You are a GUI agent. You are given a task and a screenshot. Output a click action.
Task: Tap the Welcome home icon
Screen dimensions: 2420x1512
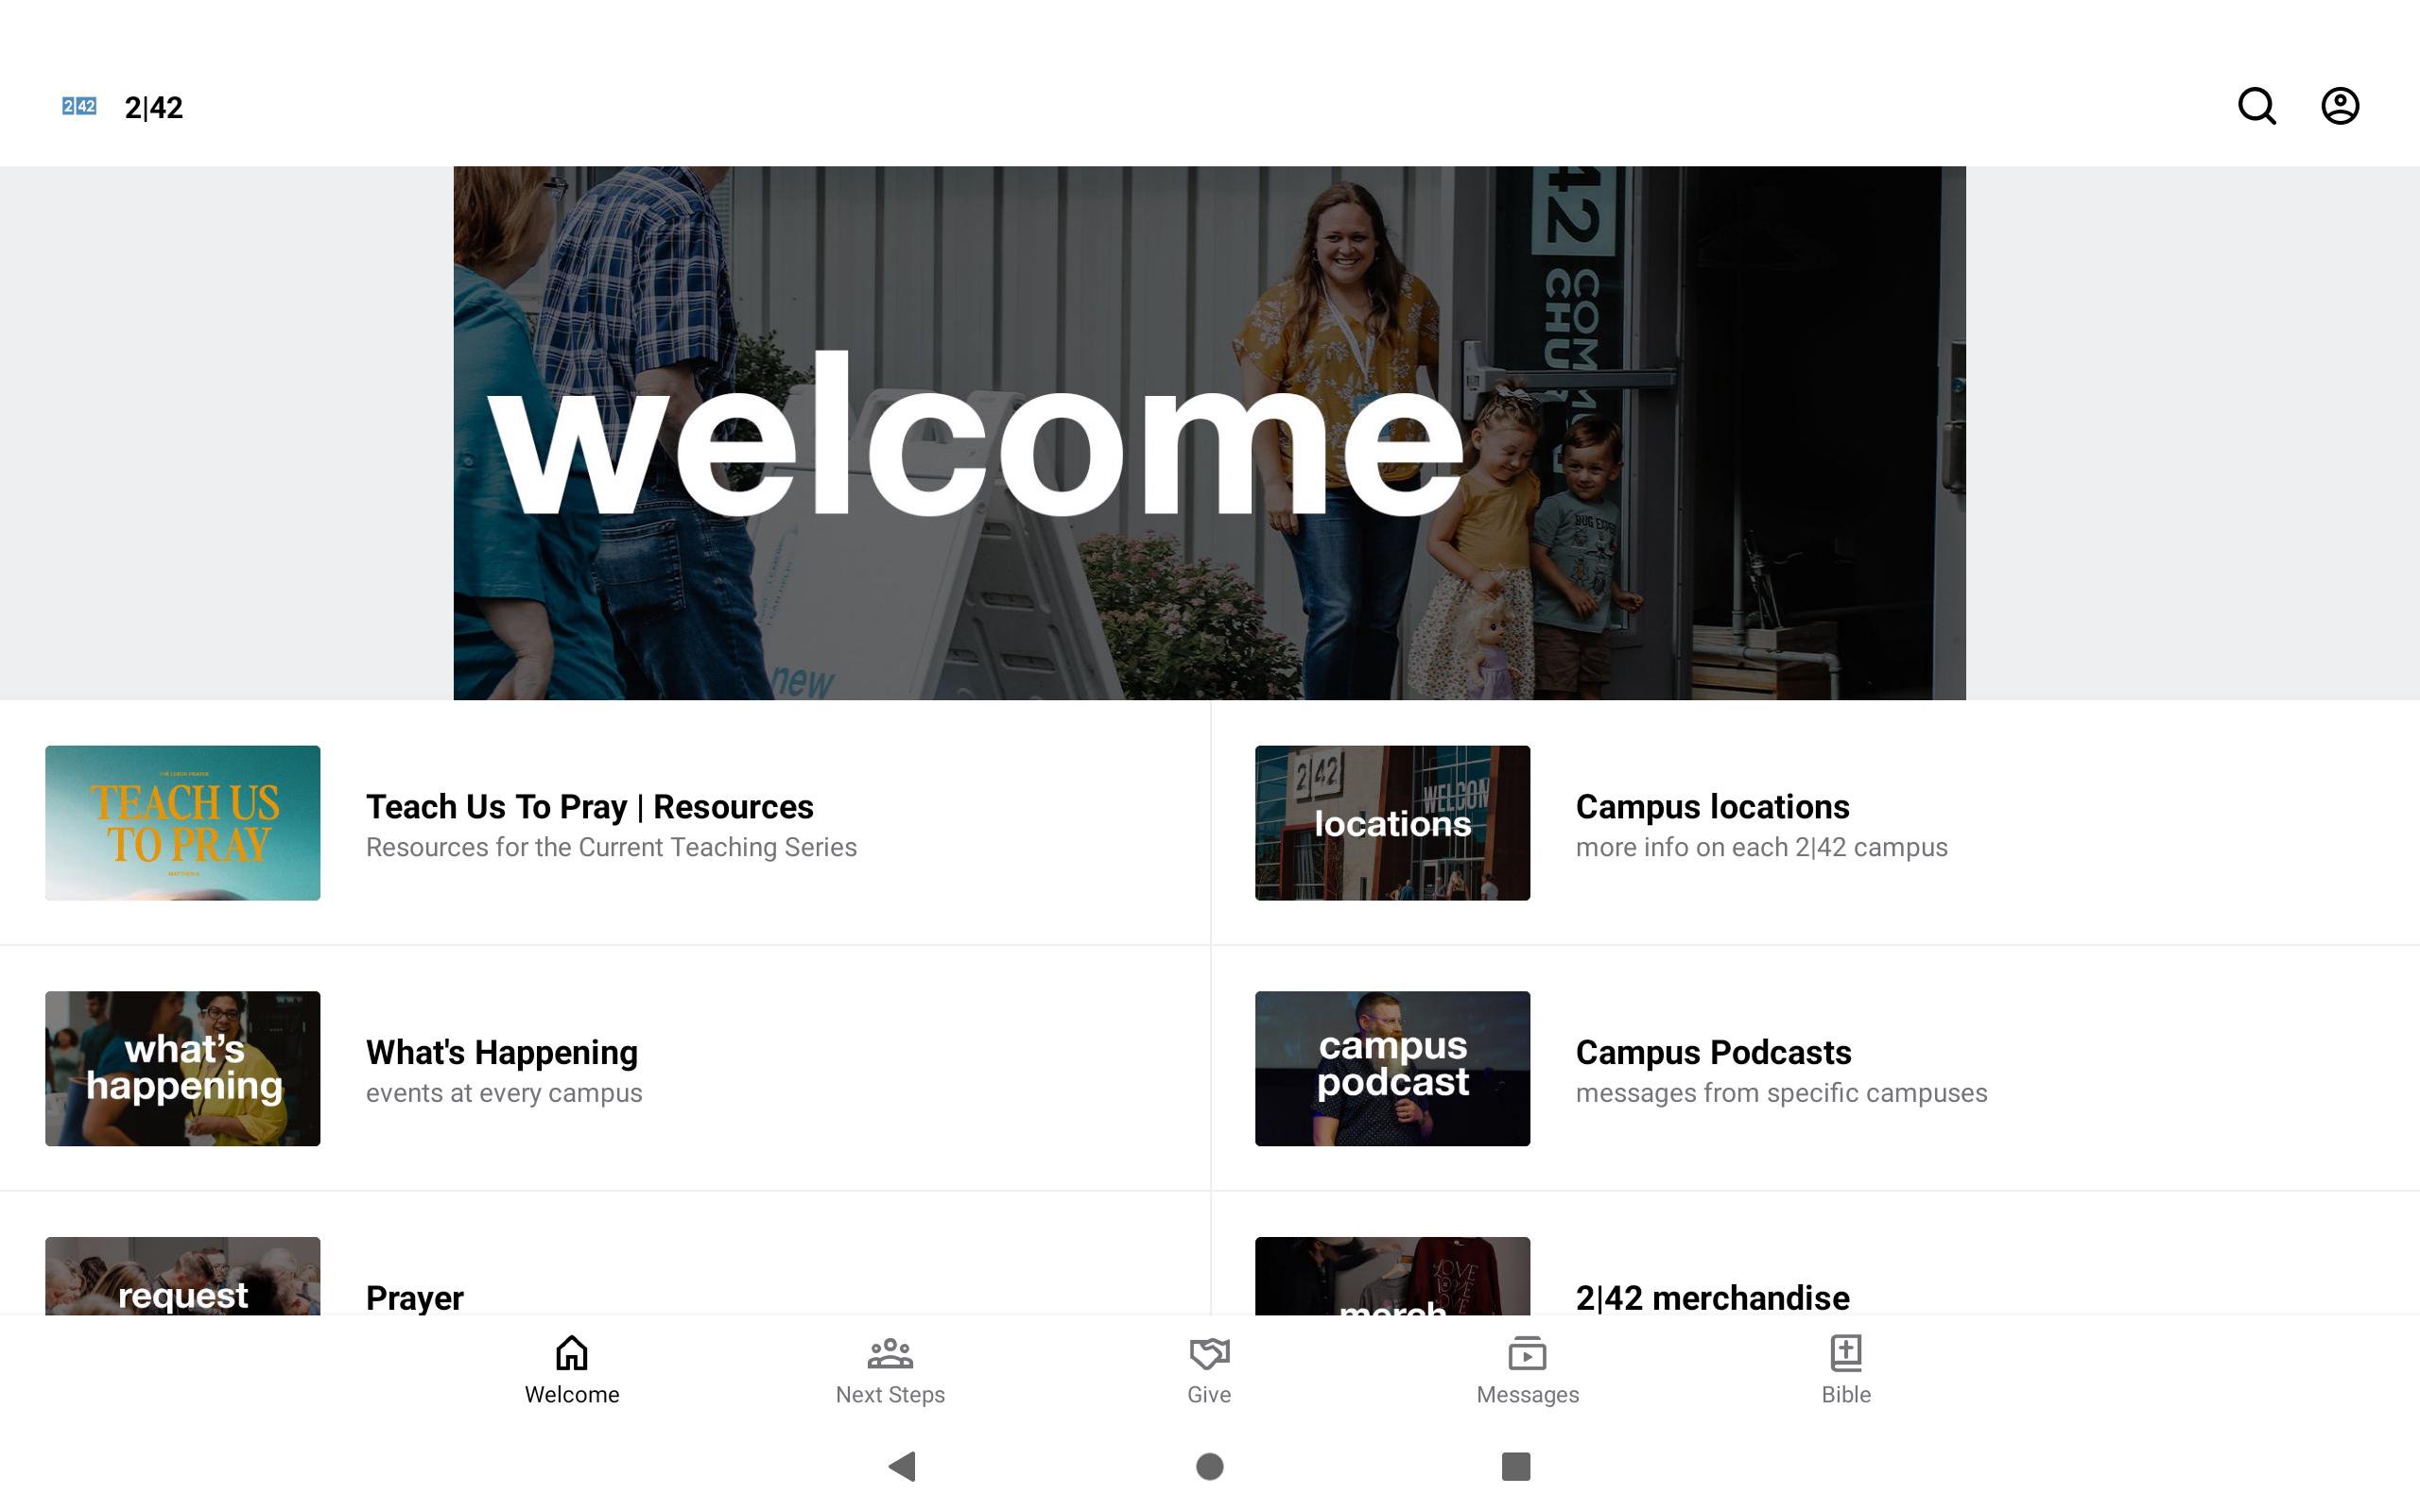tap(572, 1353)
